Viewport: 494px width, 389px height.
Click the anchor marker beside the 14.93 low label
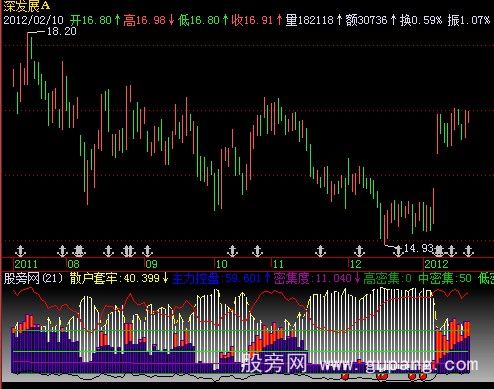click(x=398, y=251)
